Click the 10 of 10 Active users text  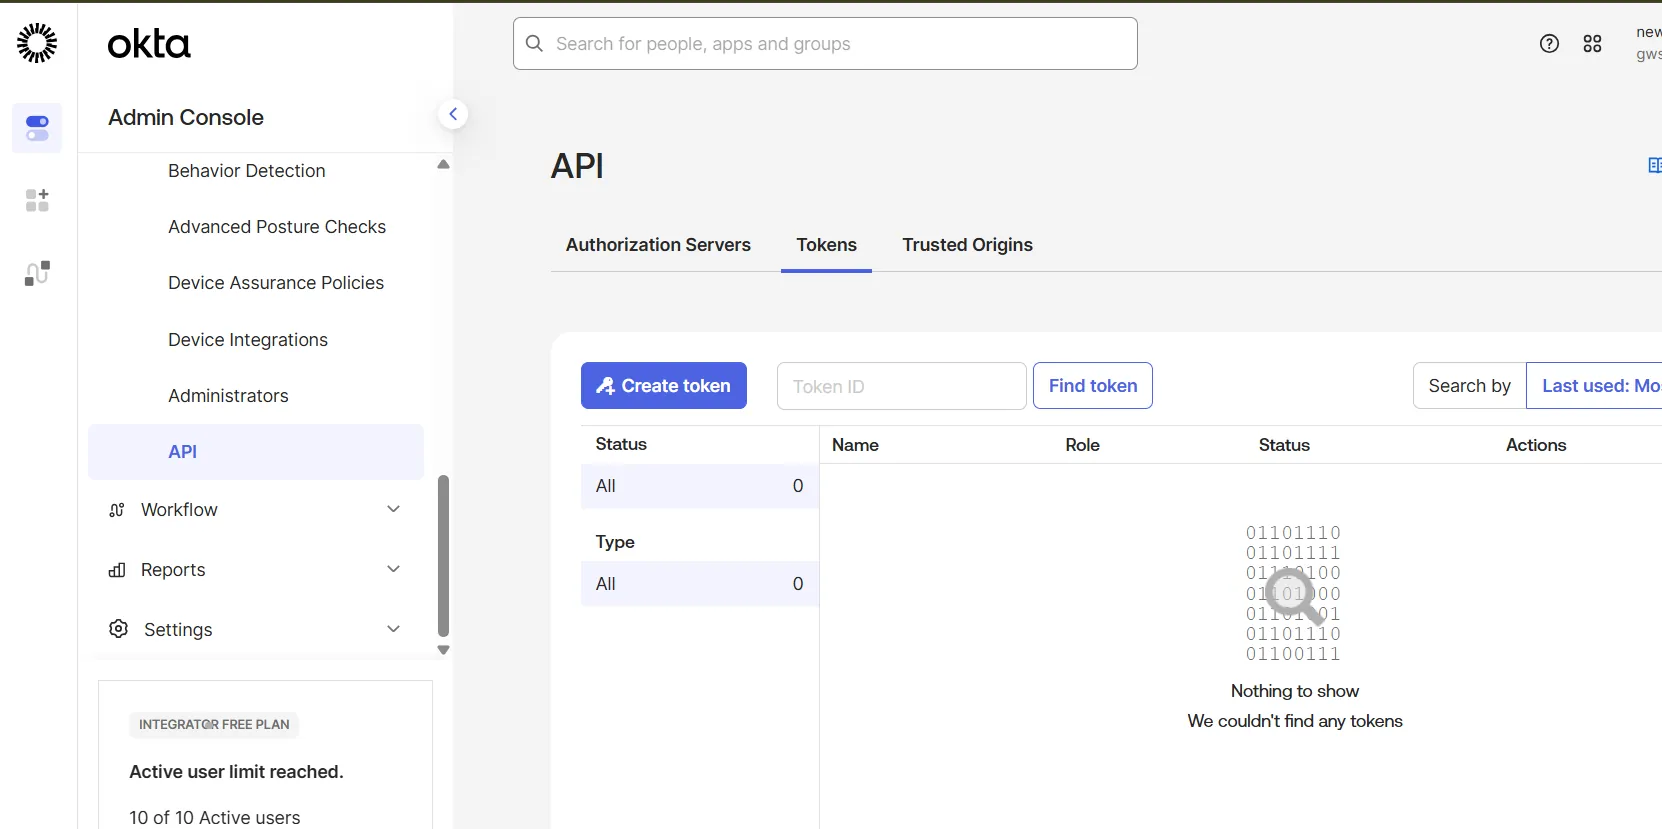(x=215, y=818)
